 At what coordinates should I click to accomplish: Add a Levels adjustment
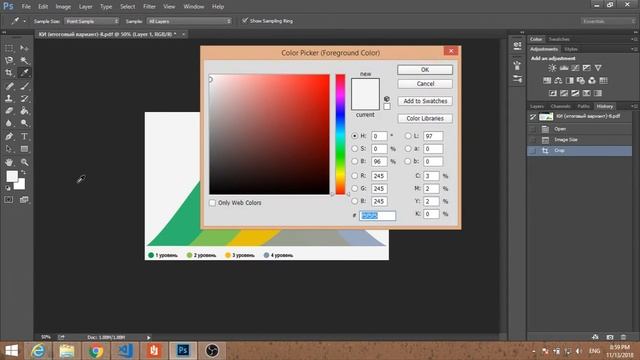click(564, 68)
